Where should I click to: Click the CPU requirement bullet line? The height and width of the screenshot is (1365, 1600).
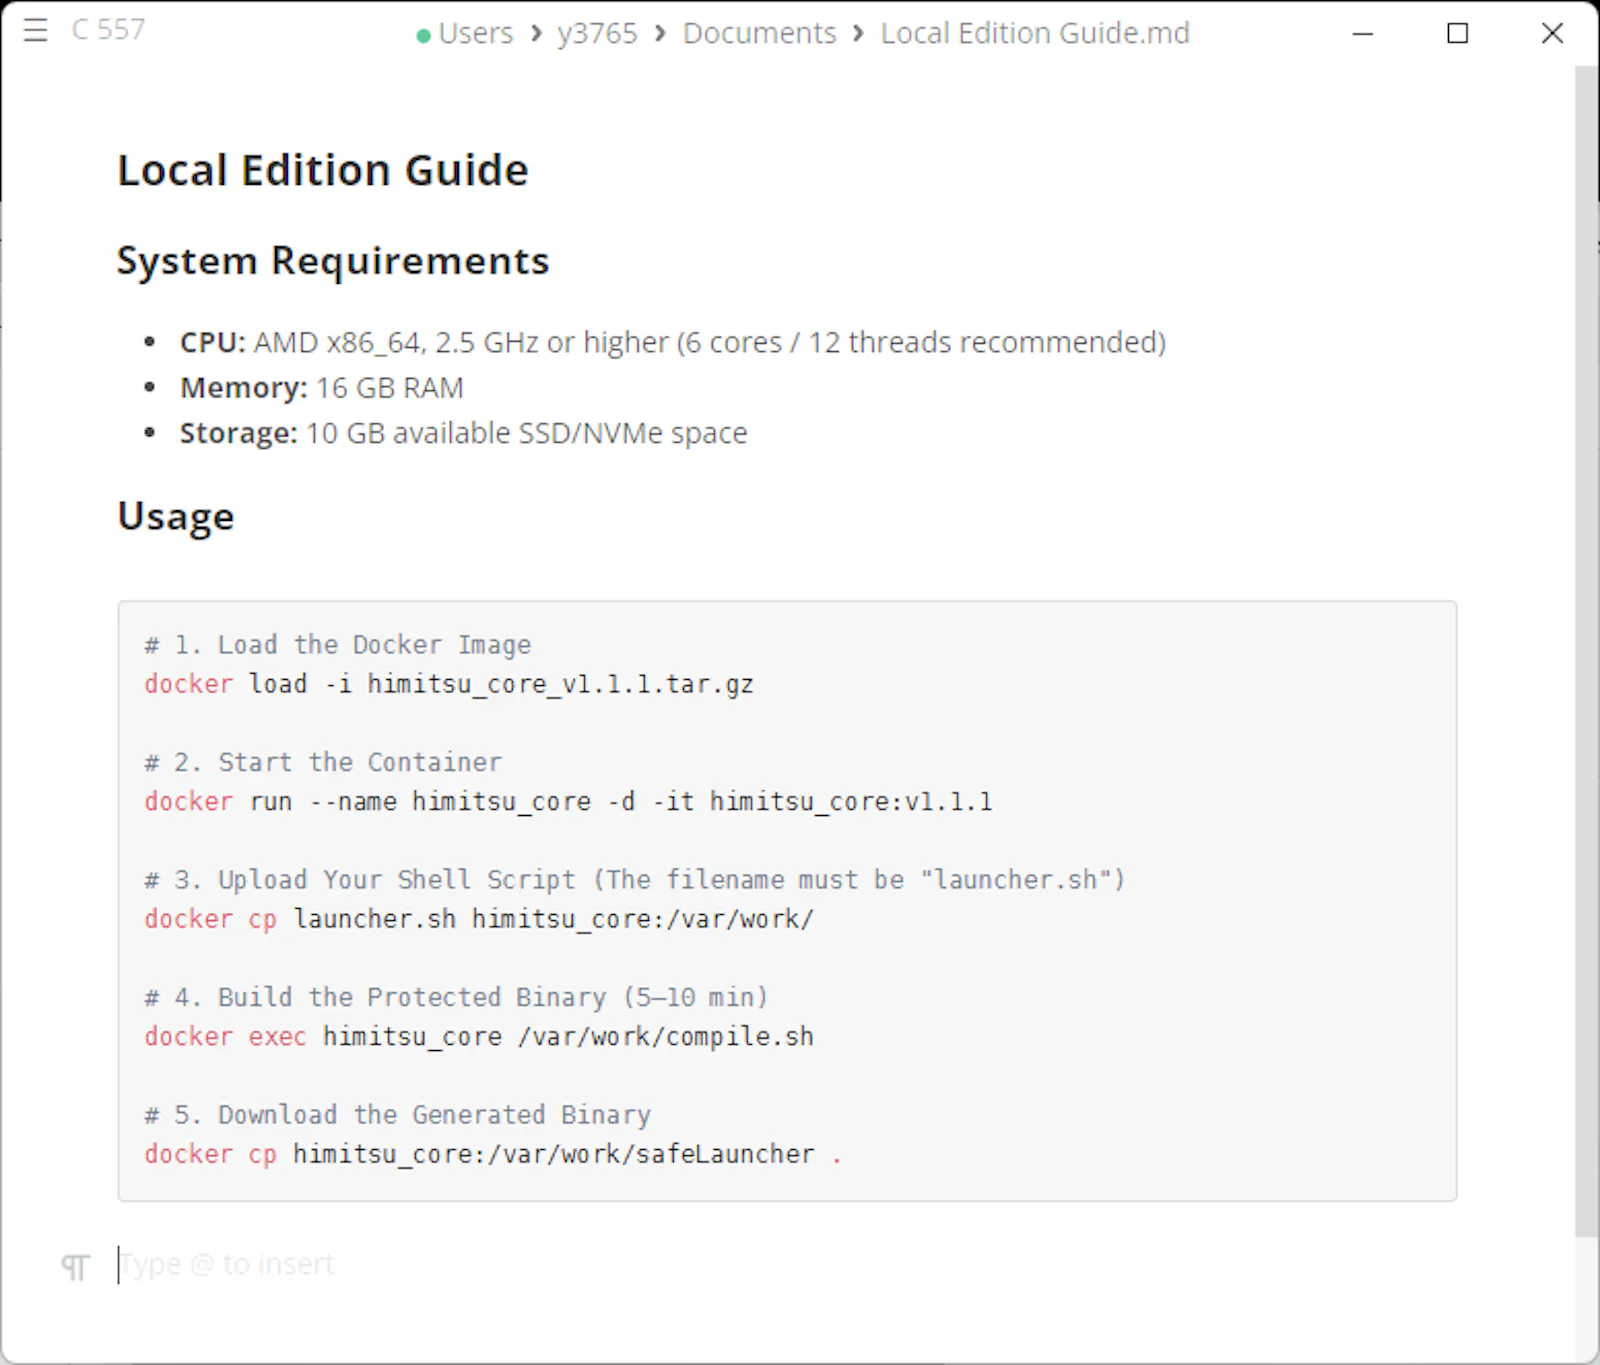coord(673,343)
